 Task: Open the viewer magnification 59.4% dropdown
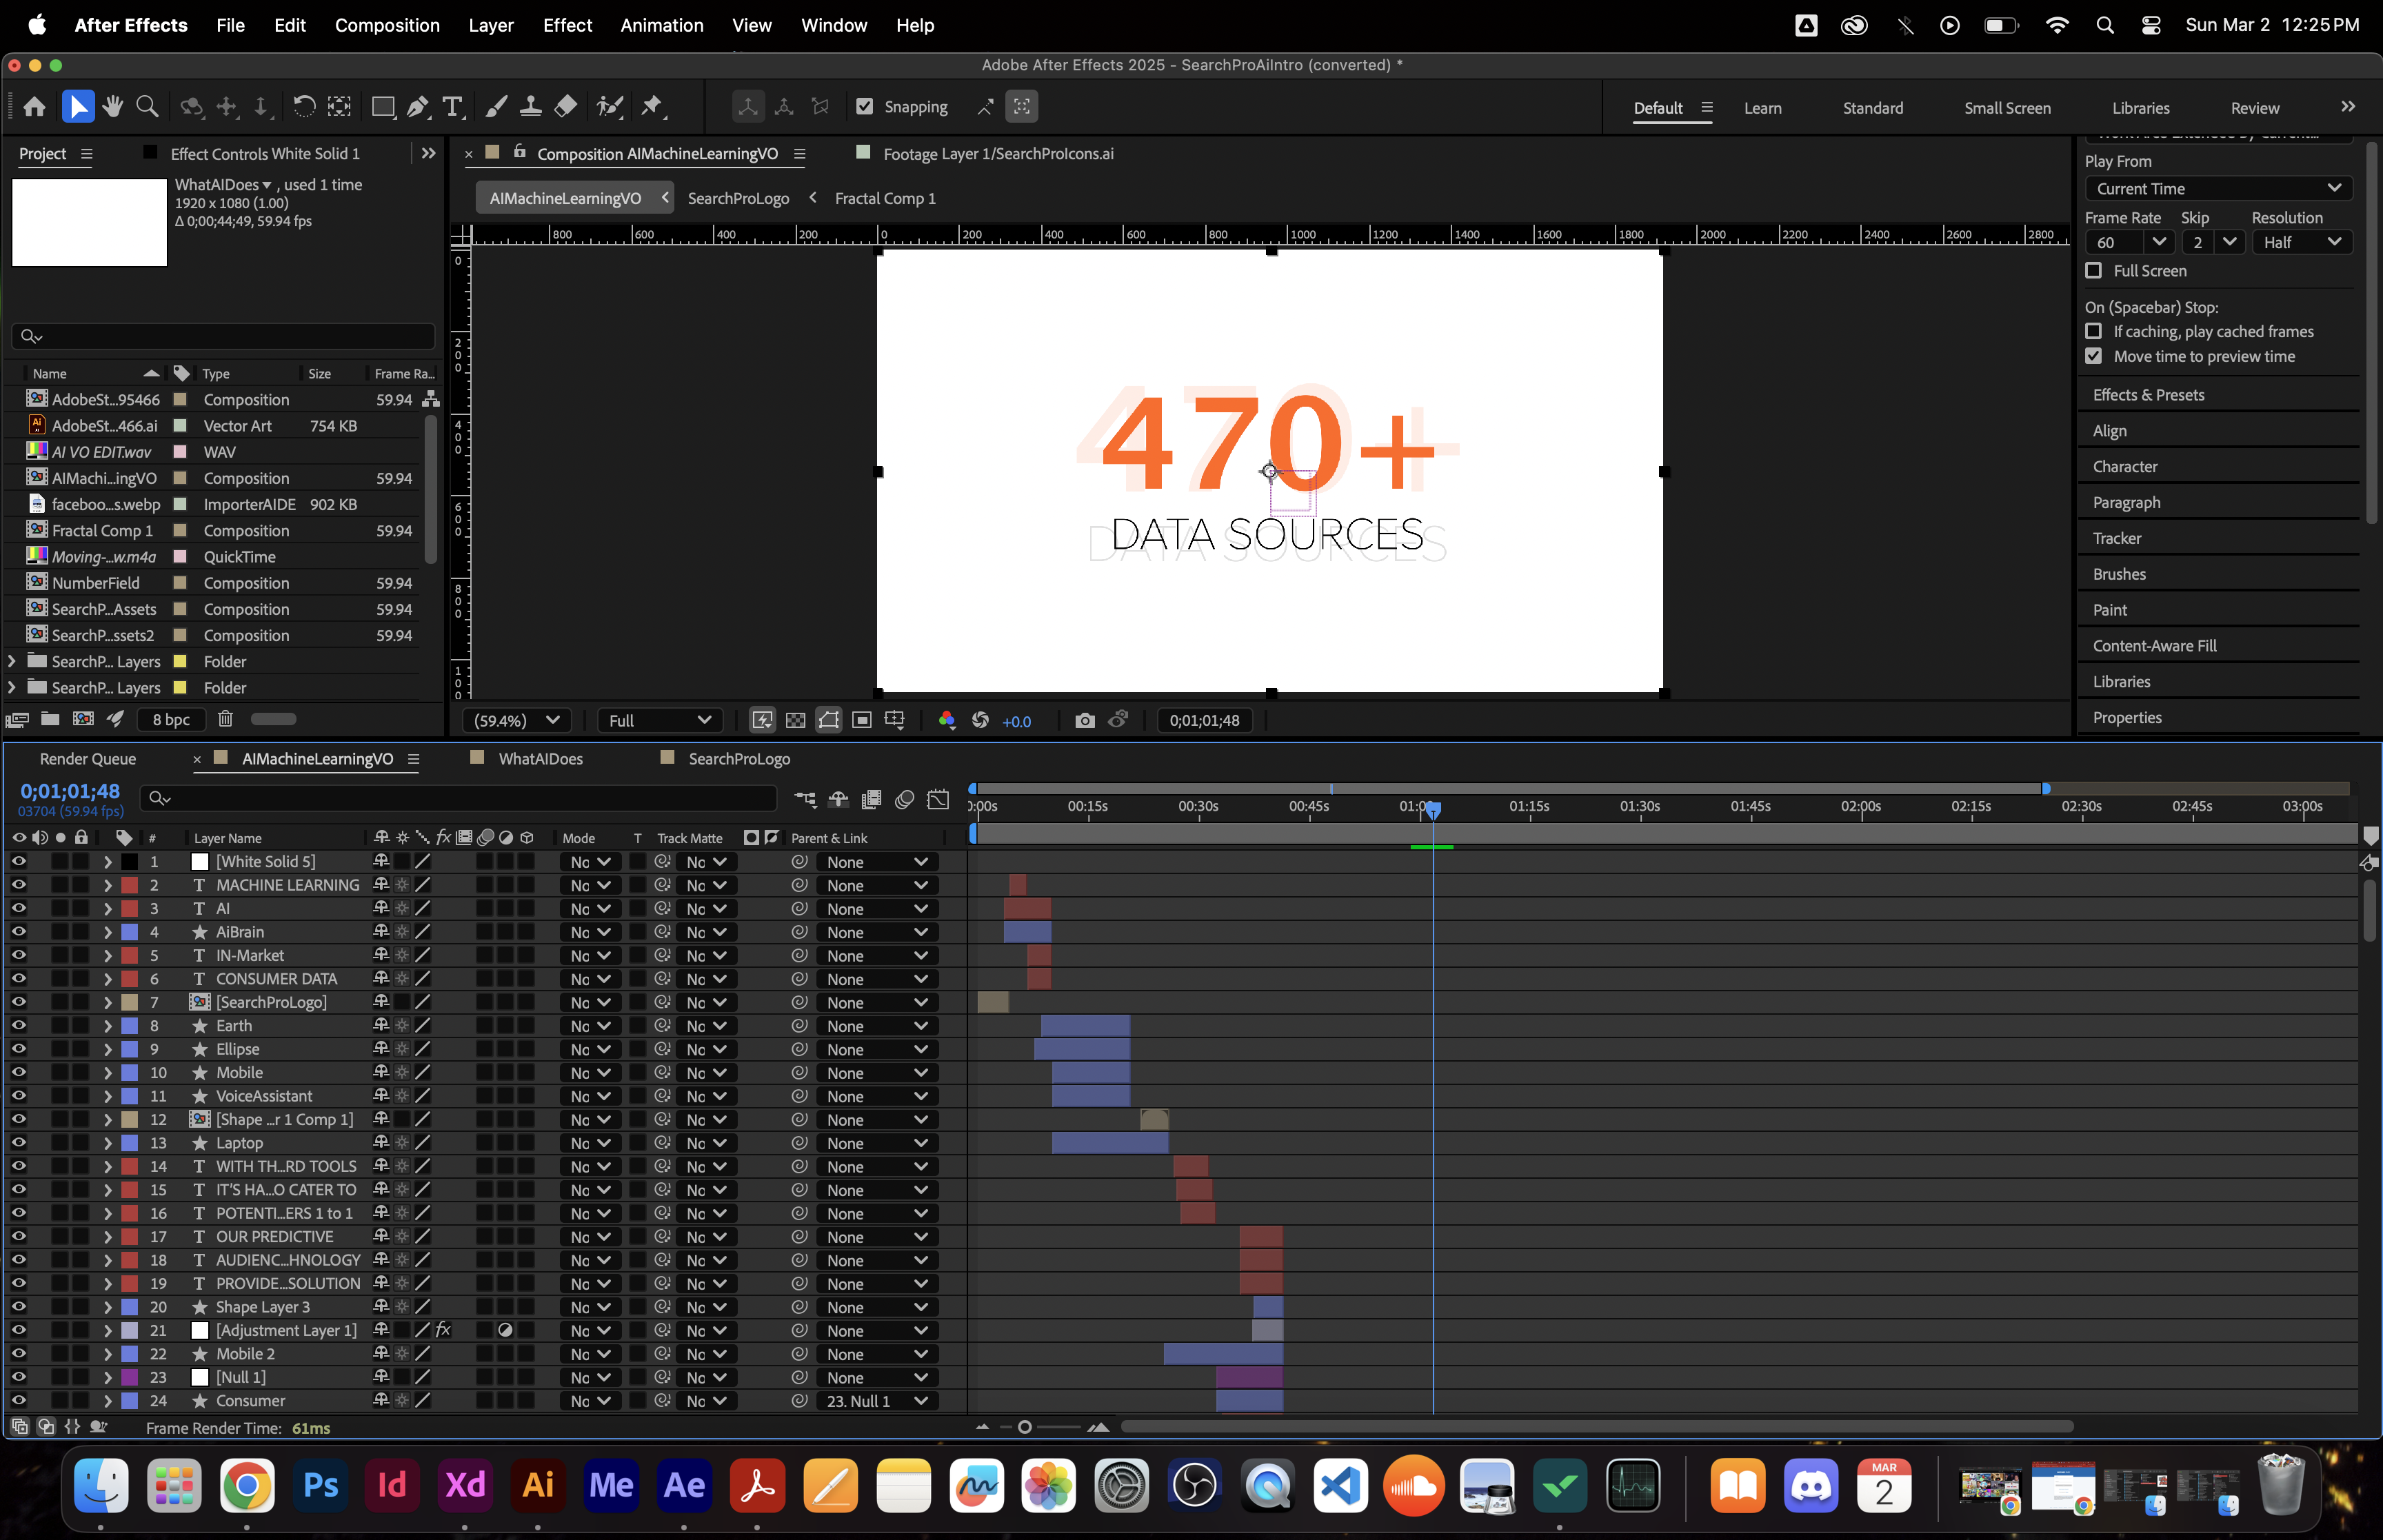516,720
